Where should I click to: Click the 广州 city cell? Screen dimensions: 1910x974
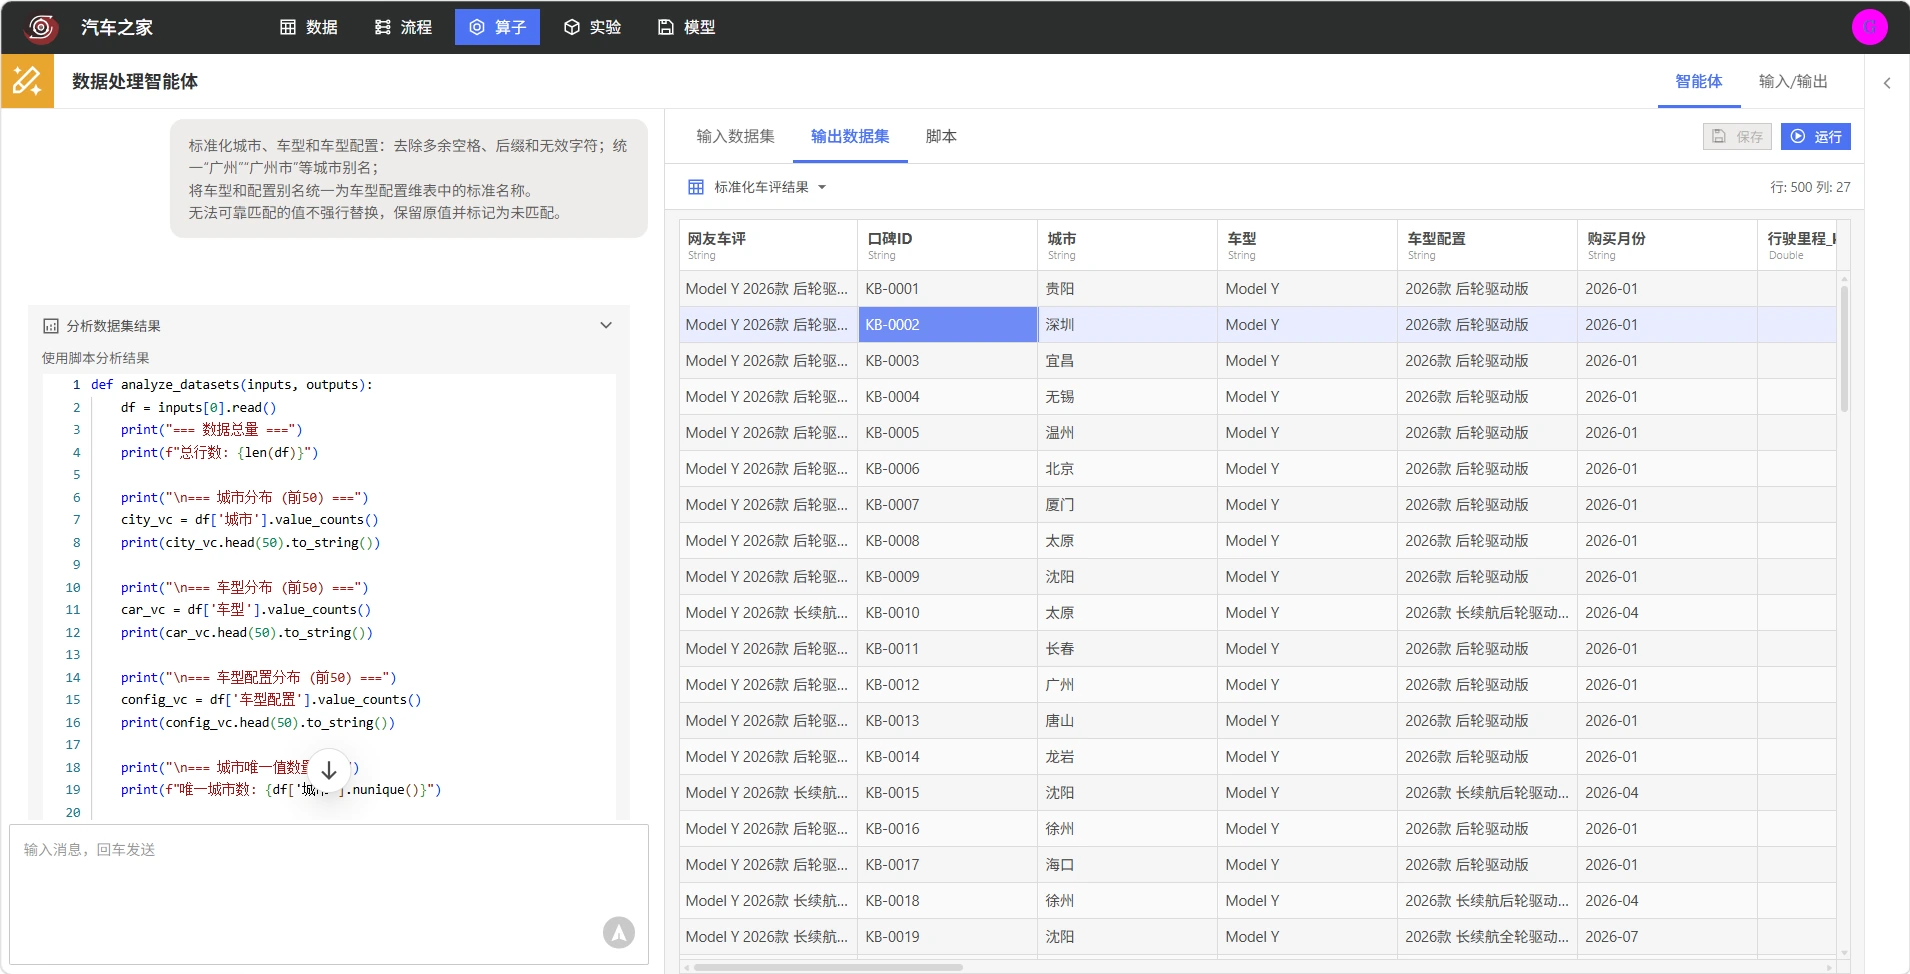pyautogui.click(x=1128, y=685)
